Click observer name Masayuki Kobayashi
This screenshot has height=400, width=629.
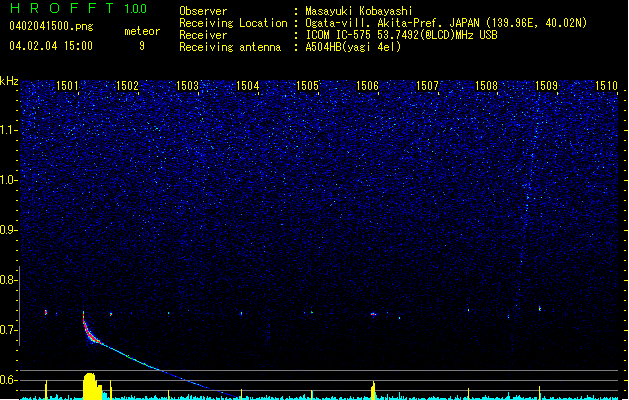pos(358,11)
